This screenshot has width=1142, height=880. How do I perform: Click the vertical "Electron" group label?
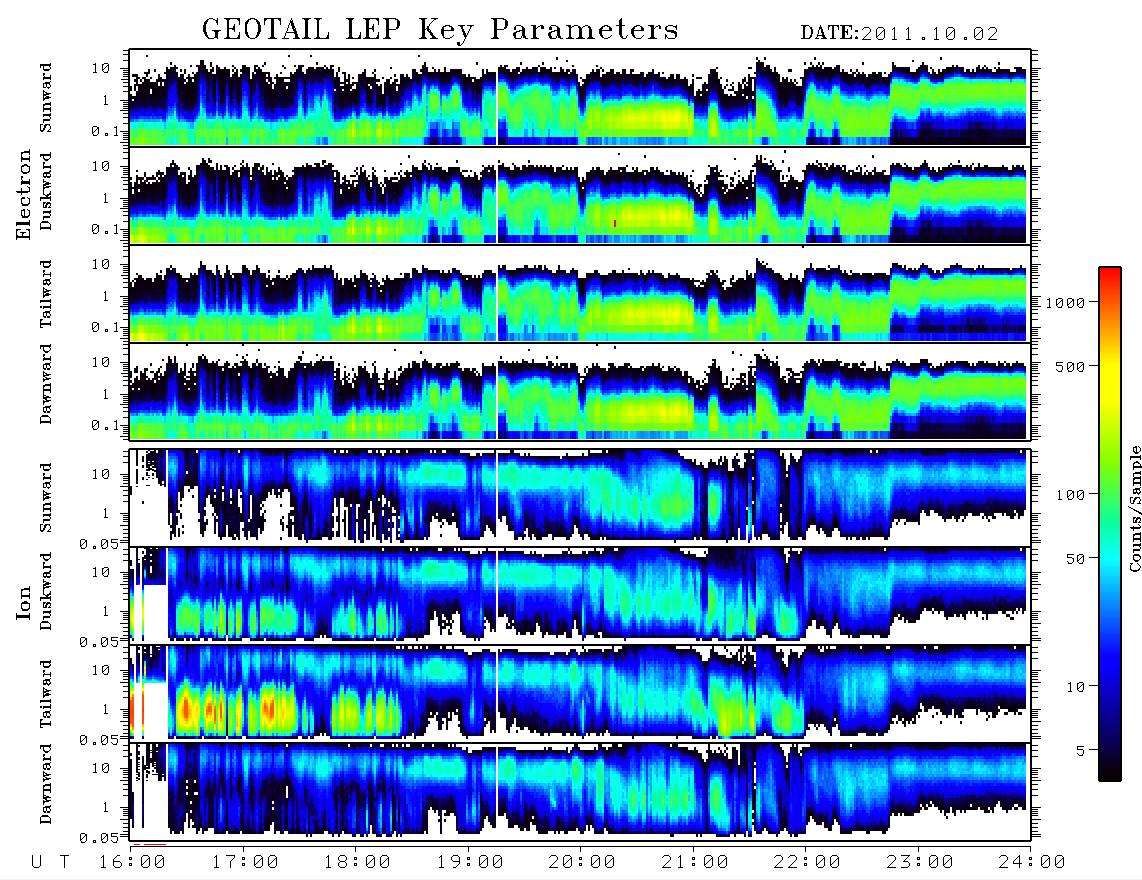(24, 194)
